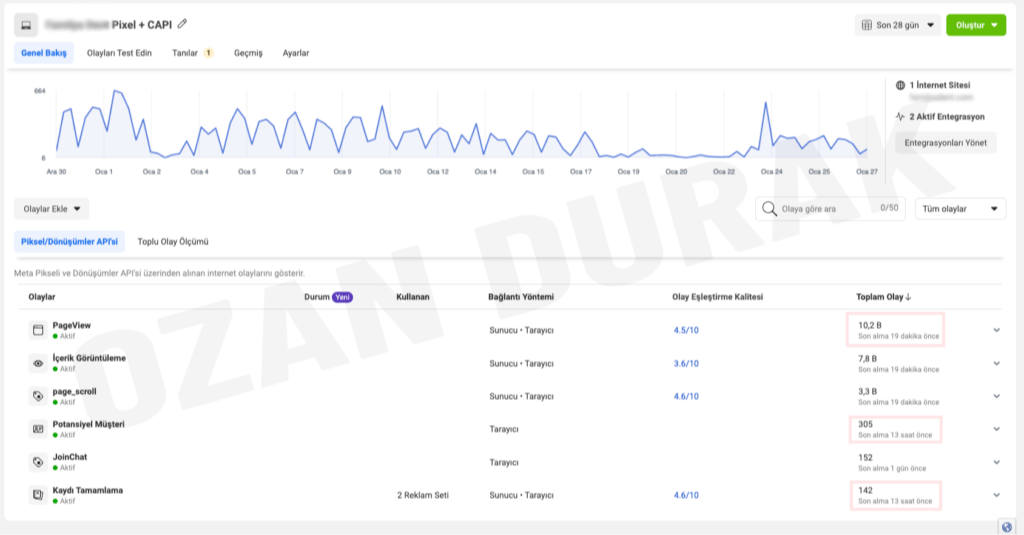Edit pixel name with pencil icon
Screen dimensions: 1024x535
coord(182,24)
